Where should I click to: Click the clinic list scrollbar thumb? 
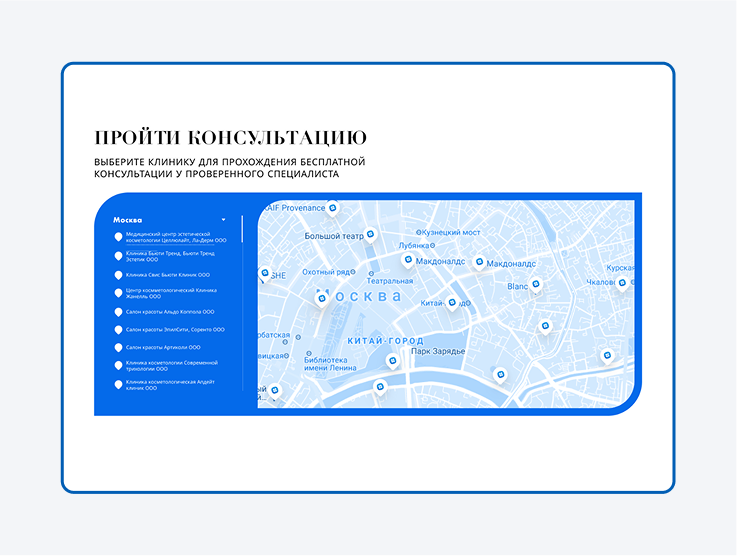point(243,230)
